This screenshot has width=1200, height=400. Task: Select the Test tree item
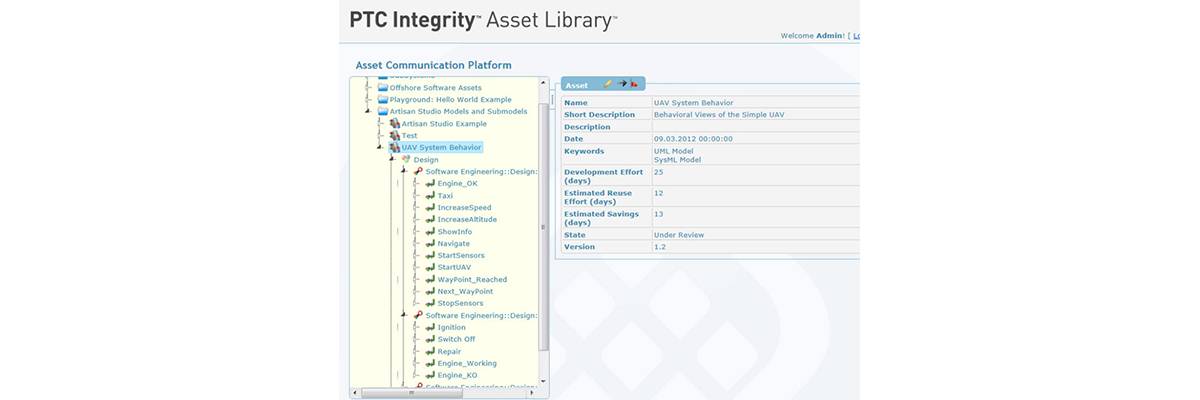point(409,136)
